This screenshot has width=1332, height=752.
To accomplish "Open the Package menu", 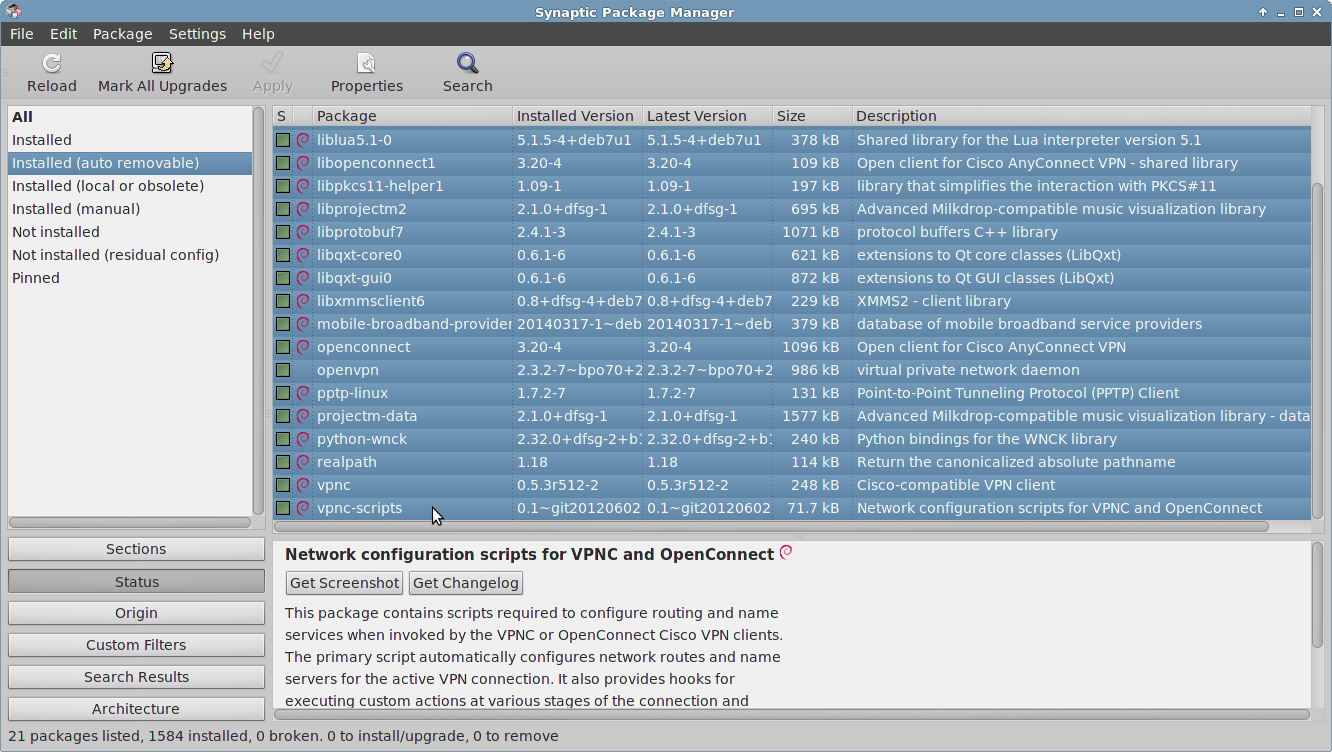I will 122,34.
